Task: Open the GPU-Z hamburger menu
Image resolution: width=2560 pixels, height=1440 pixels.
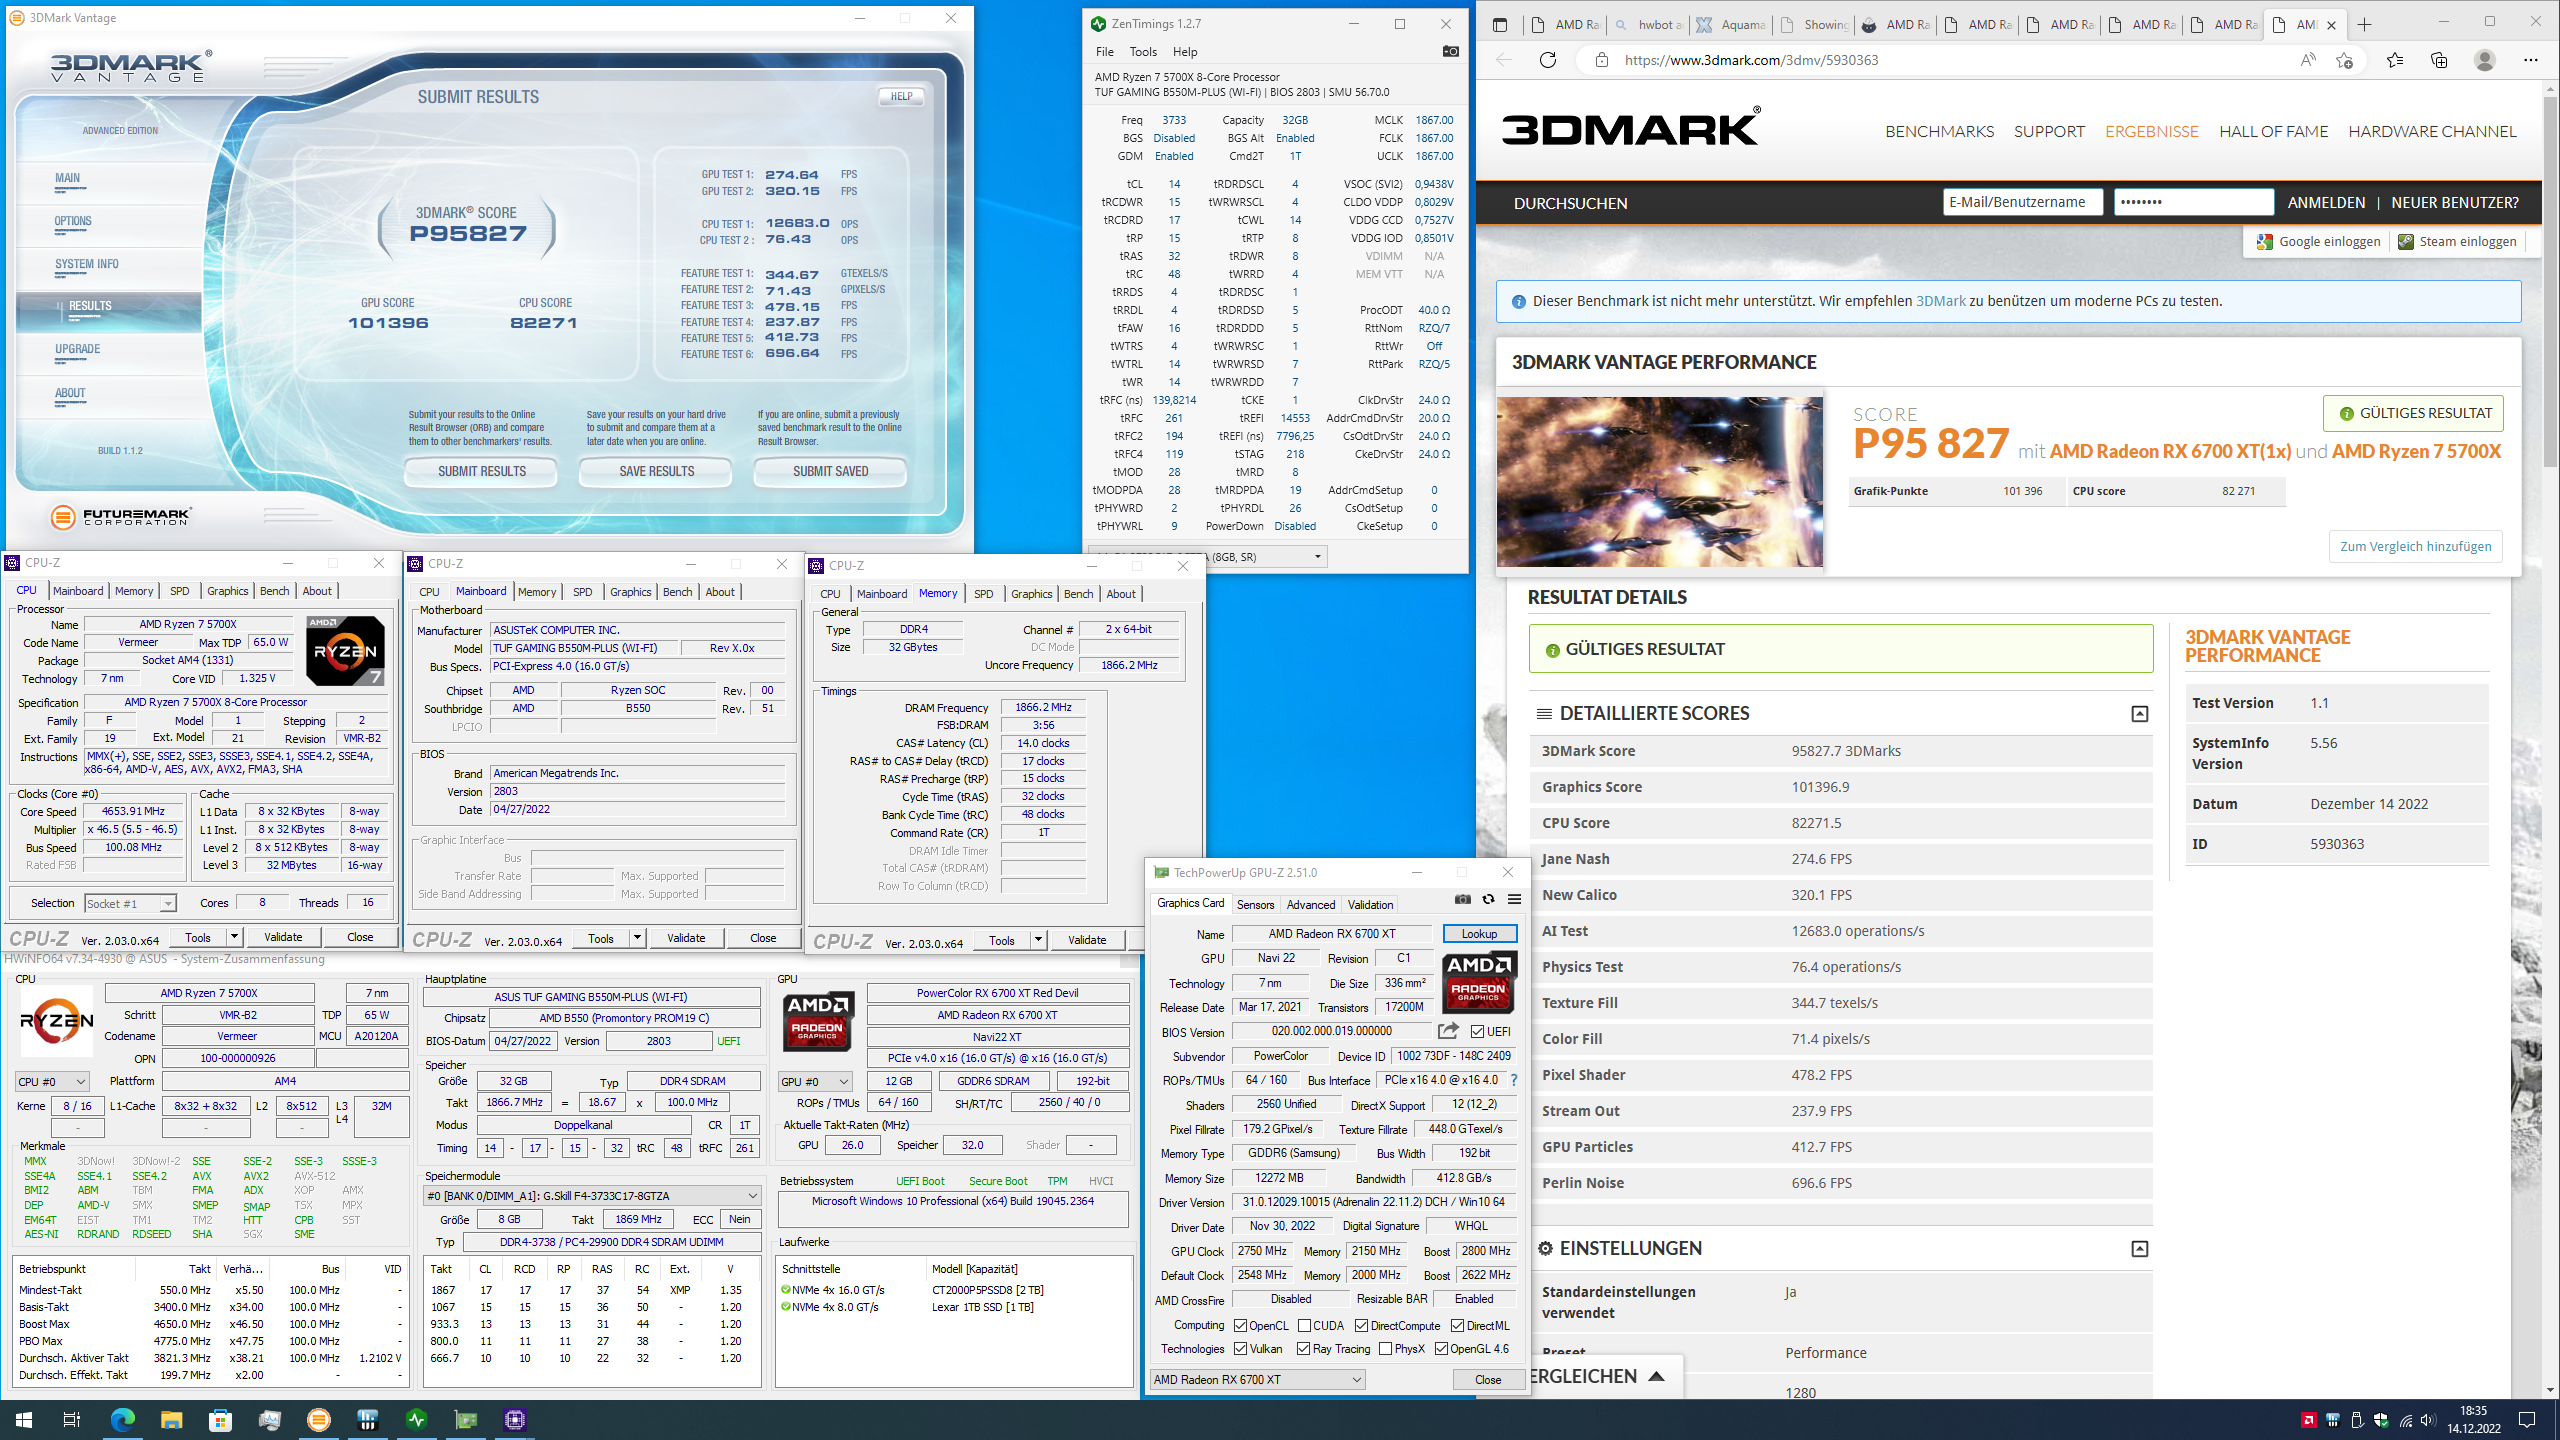Action: [x=1514, y=899]
